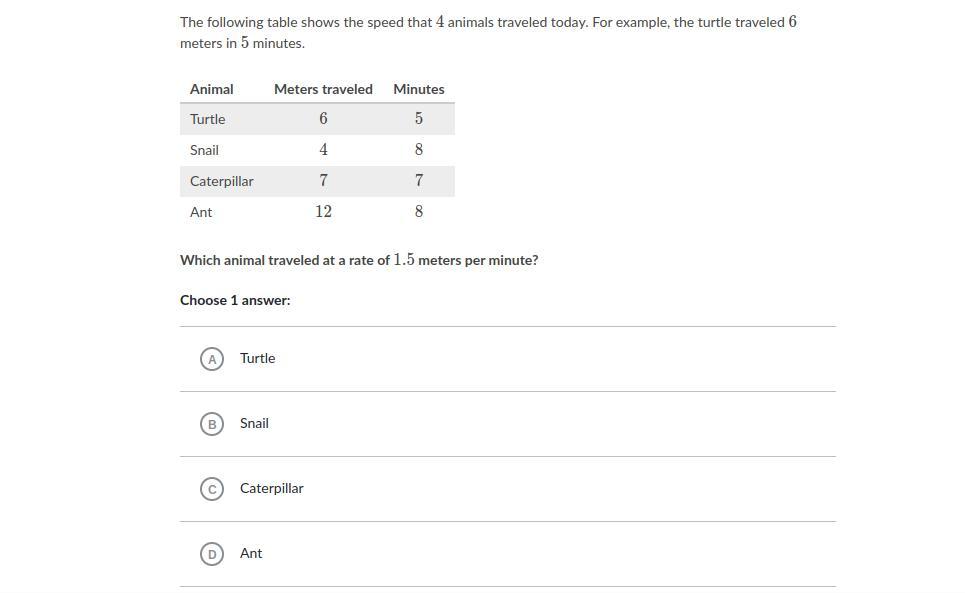Screen dimensions: 965x593
Task: Click the Turtle row name in table
Action: click(x=207, y=119)
